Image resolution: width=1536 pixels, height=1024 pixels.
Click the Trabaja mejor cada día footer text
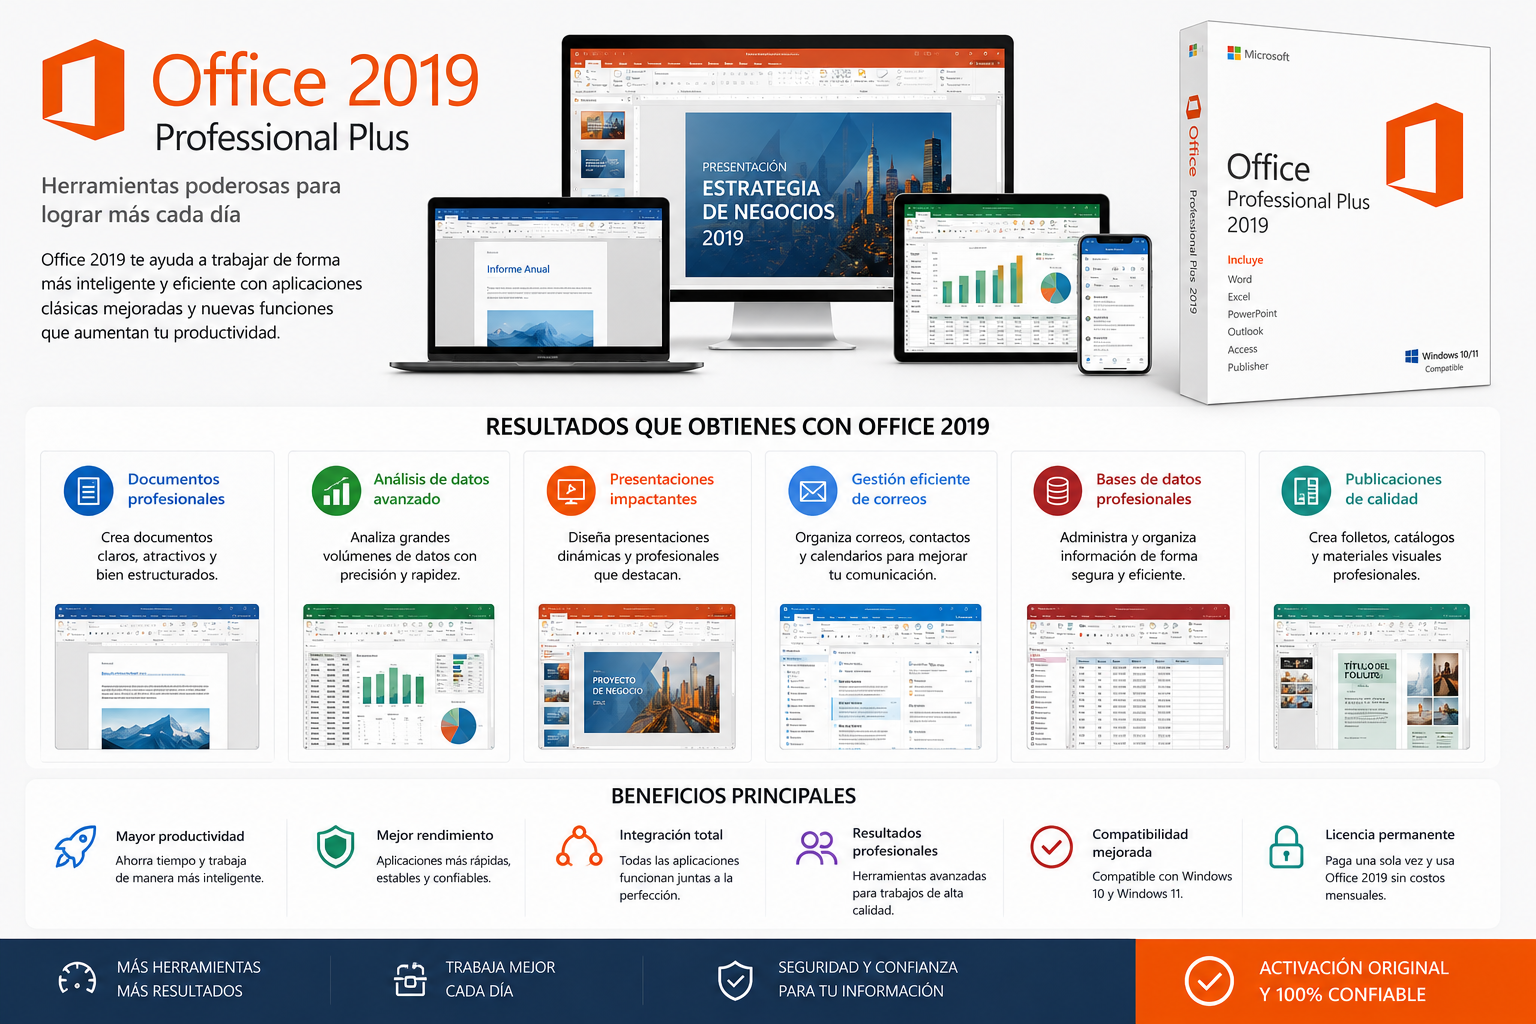500,979
